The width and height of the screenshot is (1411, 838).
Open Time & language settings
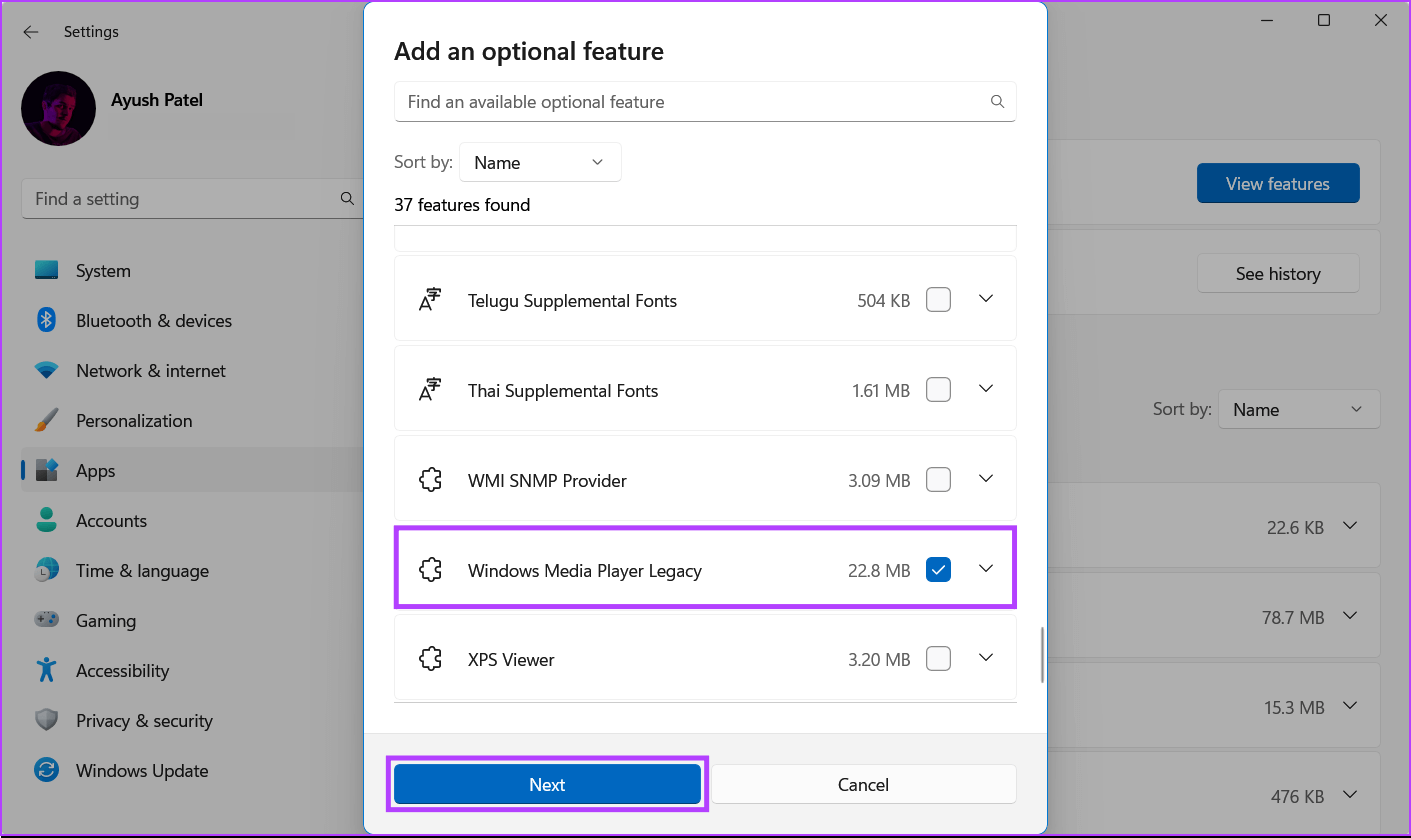192,571
